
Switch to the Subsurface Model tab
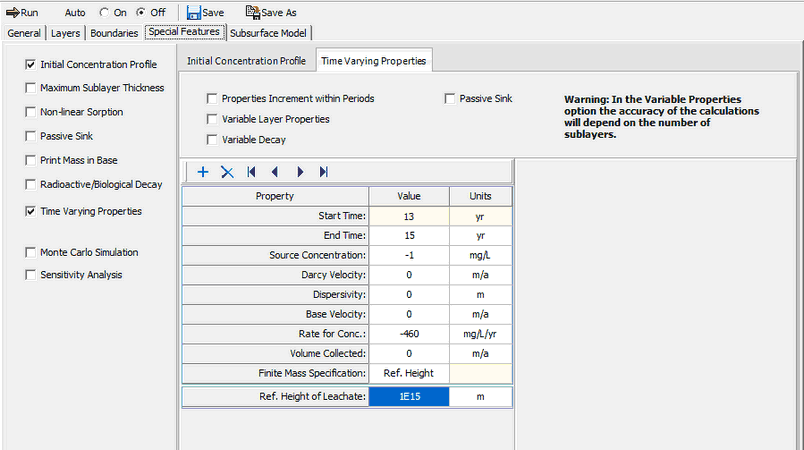(269, 32)
